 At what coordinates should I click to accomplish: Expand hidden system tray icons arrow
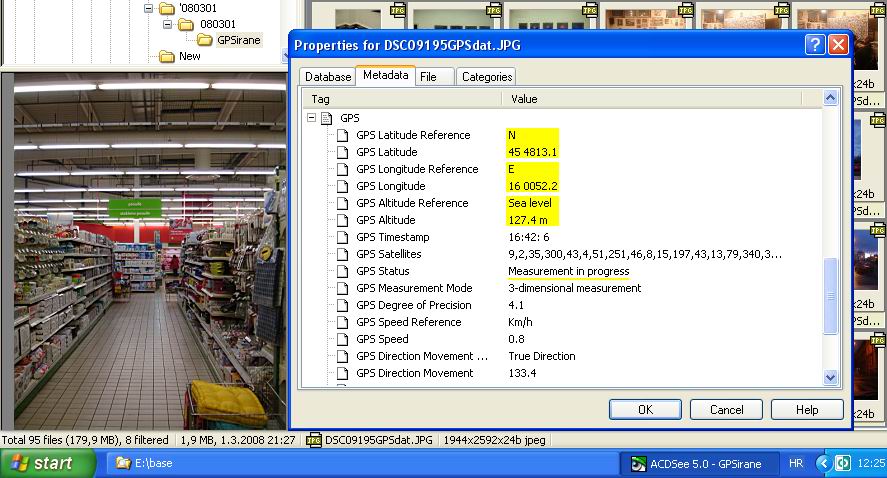(824, 463)
